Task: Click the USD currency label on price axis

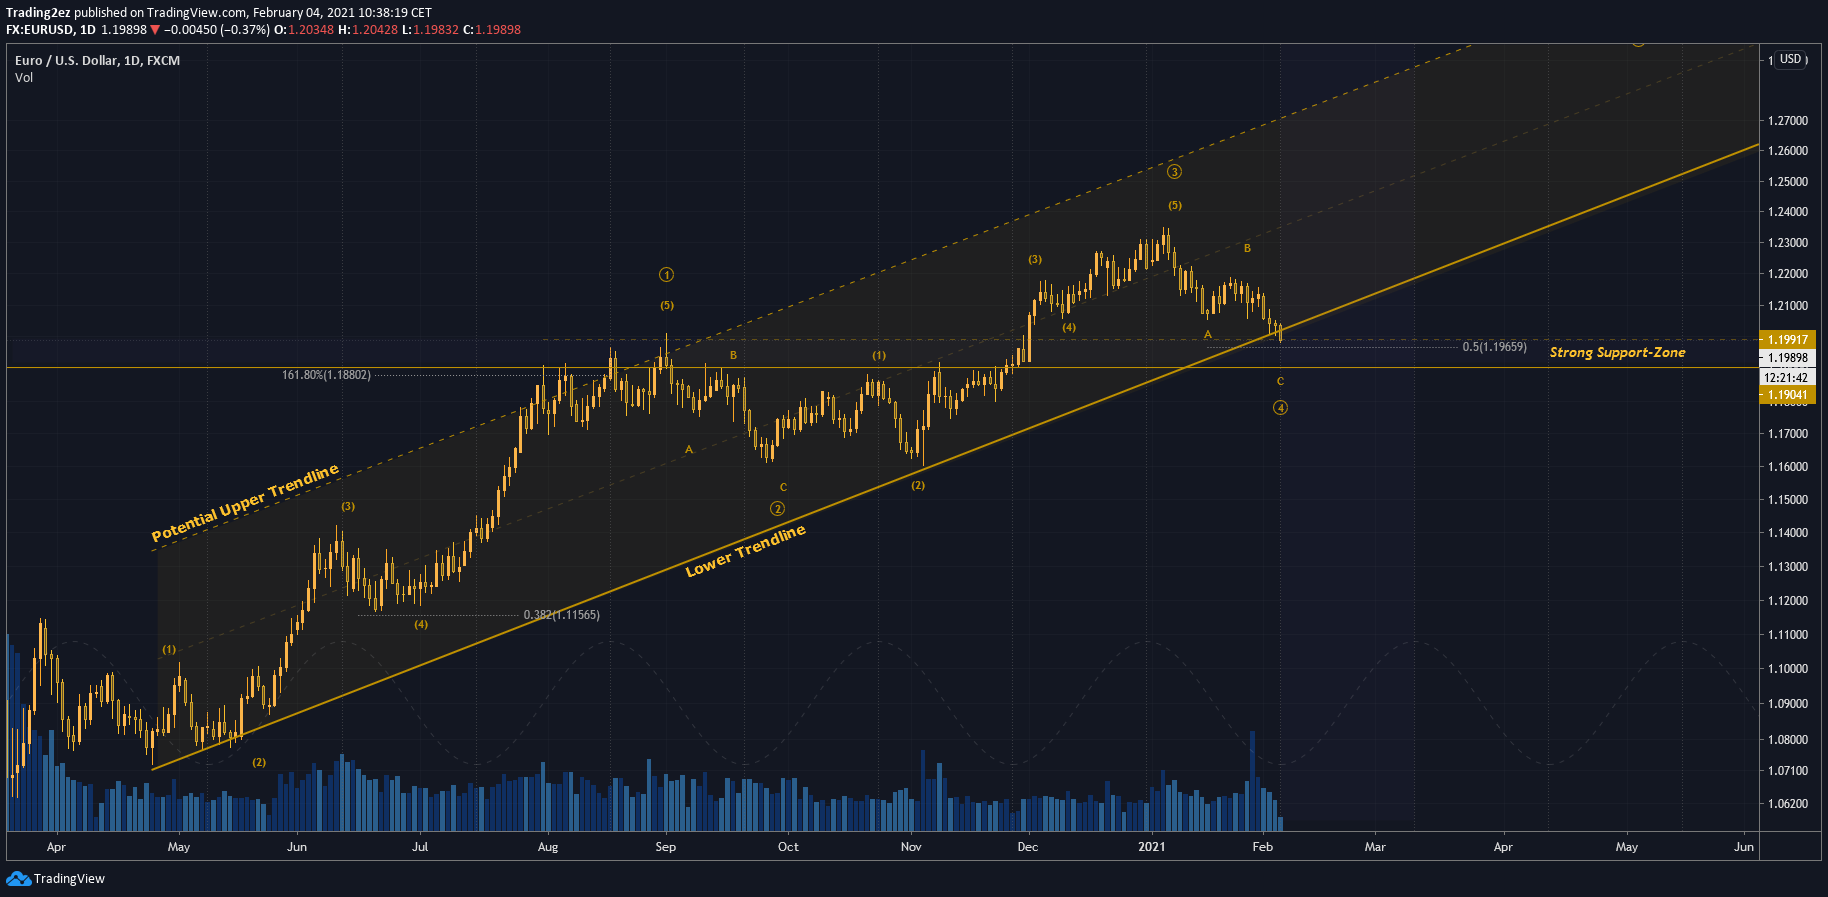Action: [x=1790, y=59]
